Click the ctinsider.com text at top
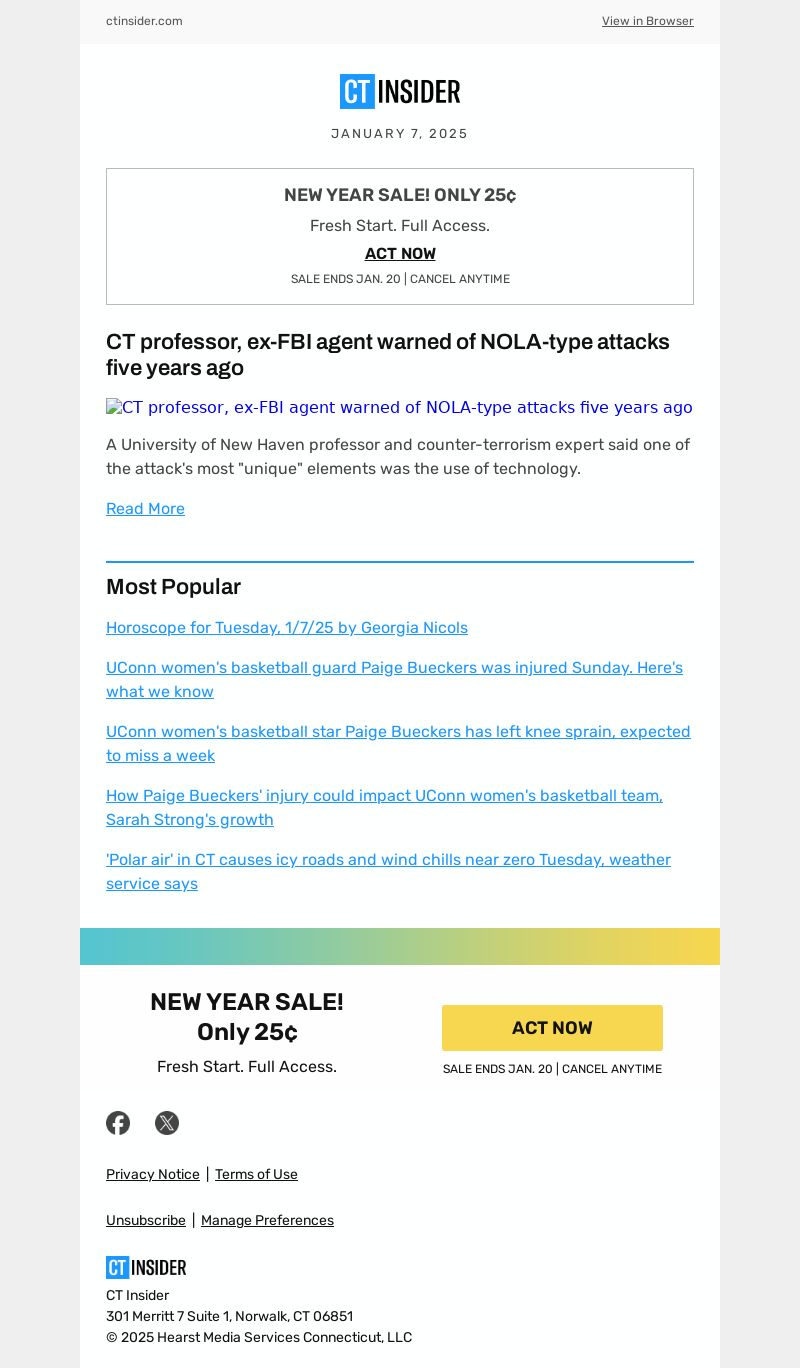 pyautogui.click(x=144, y=21)
